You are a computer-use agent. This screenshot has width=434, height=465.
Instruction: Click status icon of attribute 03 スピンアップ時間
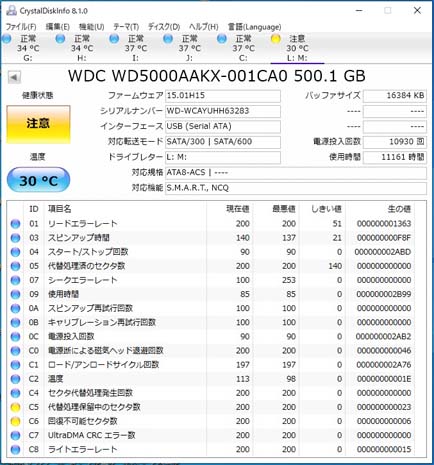coord(15,238)
